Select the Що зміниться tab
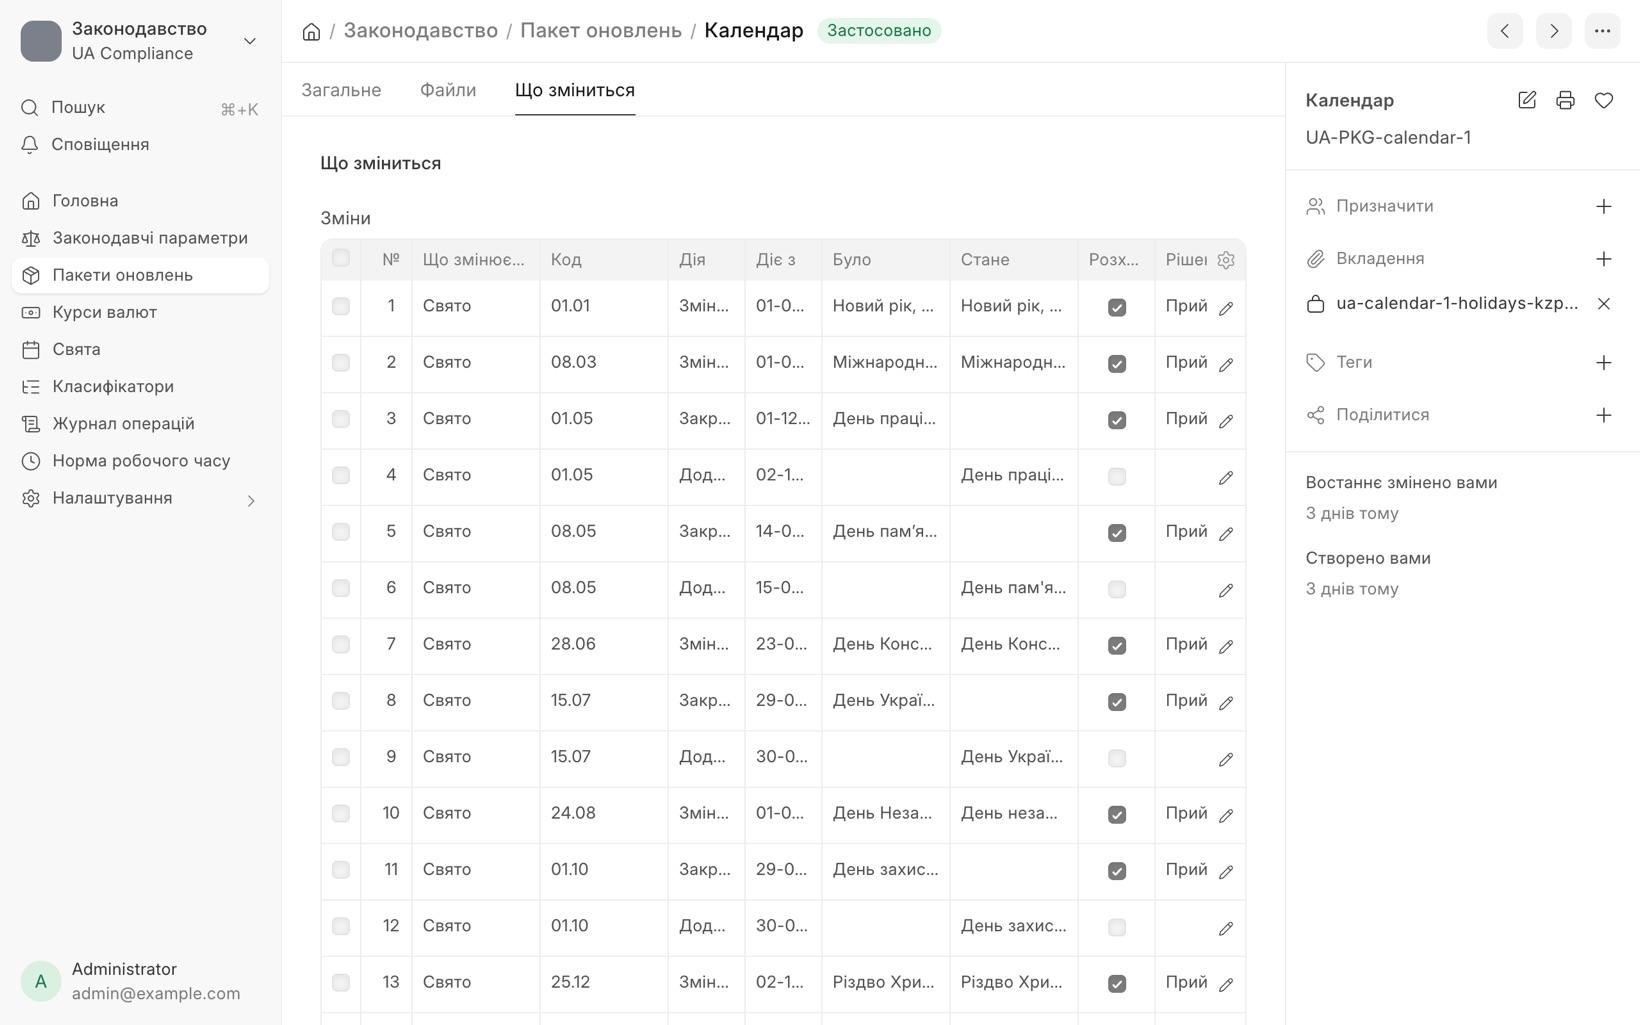The image size is (1640, 1025). click(575, 90)
